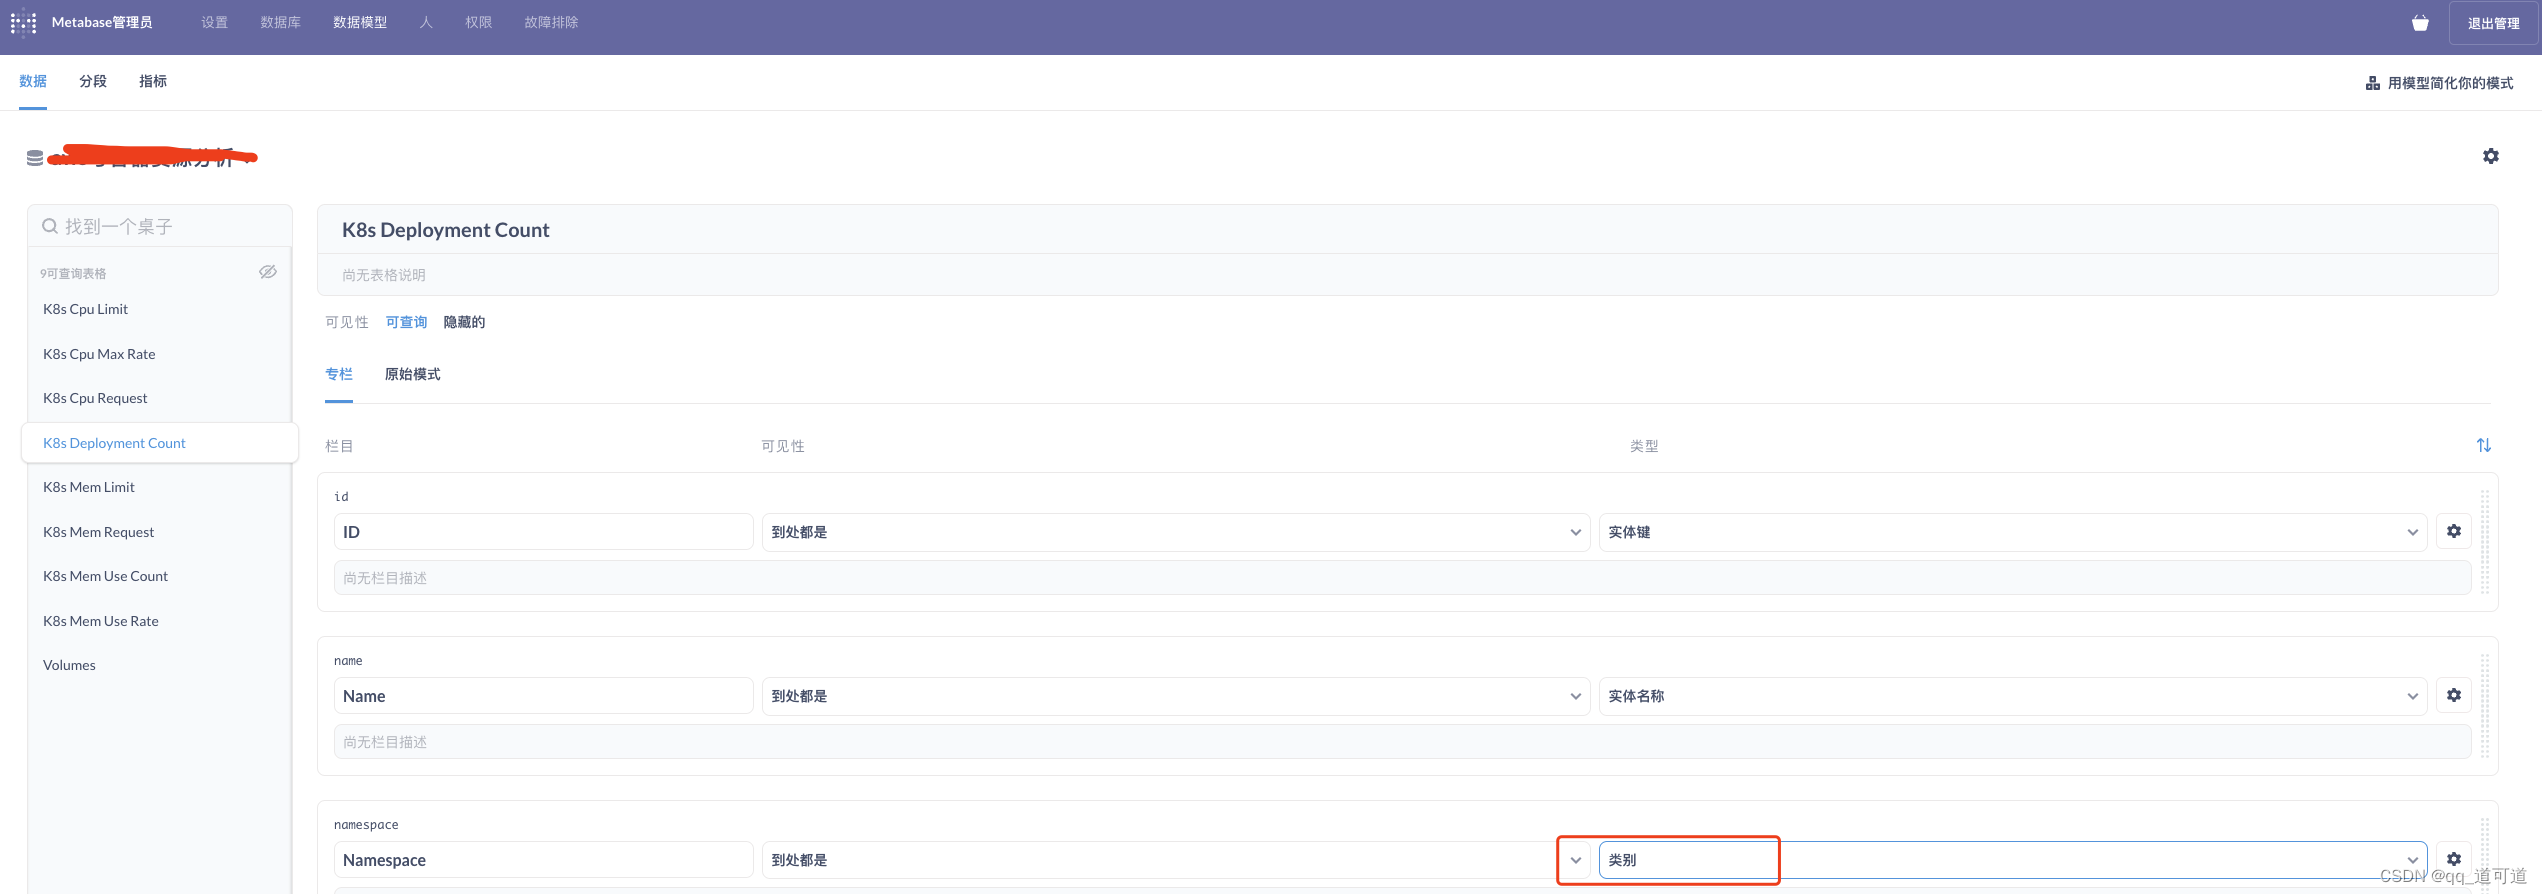Click Metabase管理员 title text
The height and width of the screenshot is (894, 2542).
coord(102,22)
